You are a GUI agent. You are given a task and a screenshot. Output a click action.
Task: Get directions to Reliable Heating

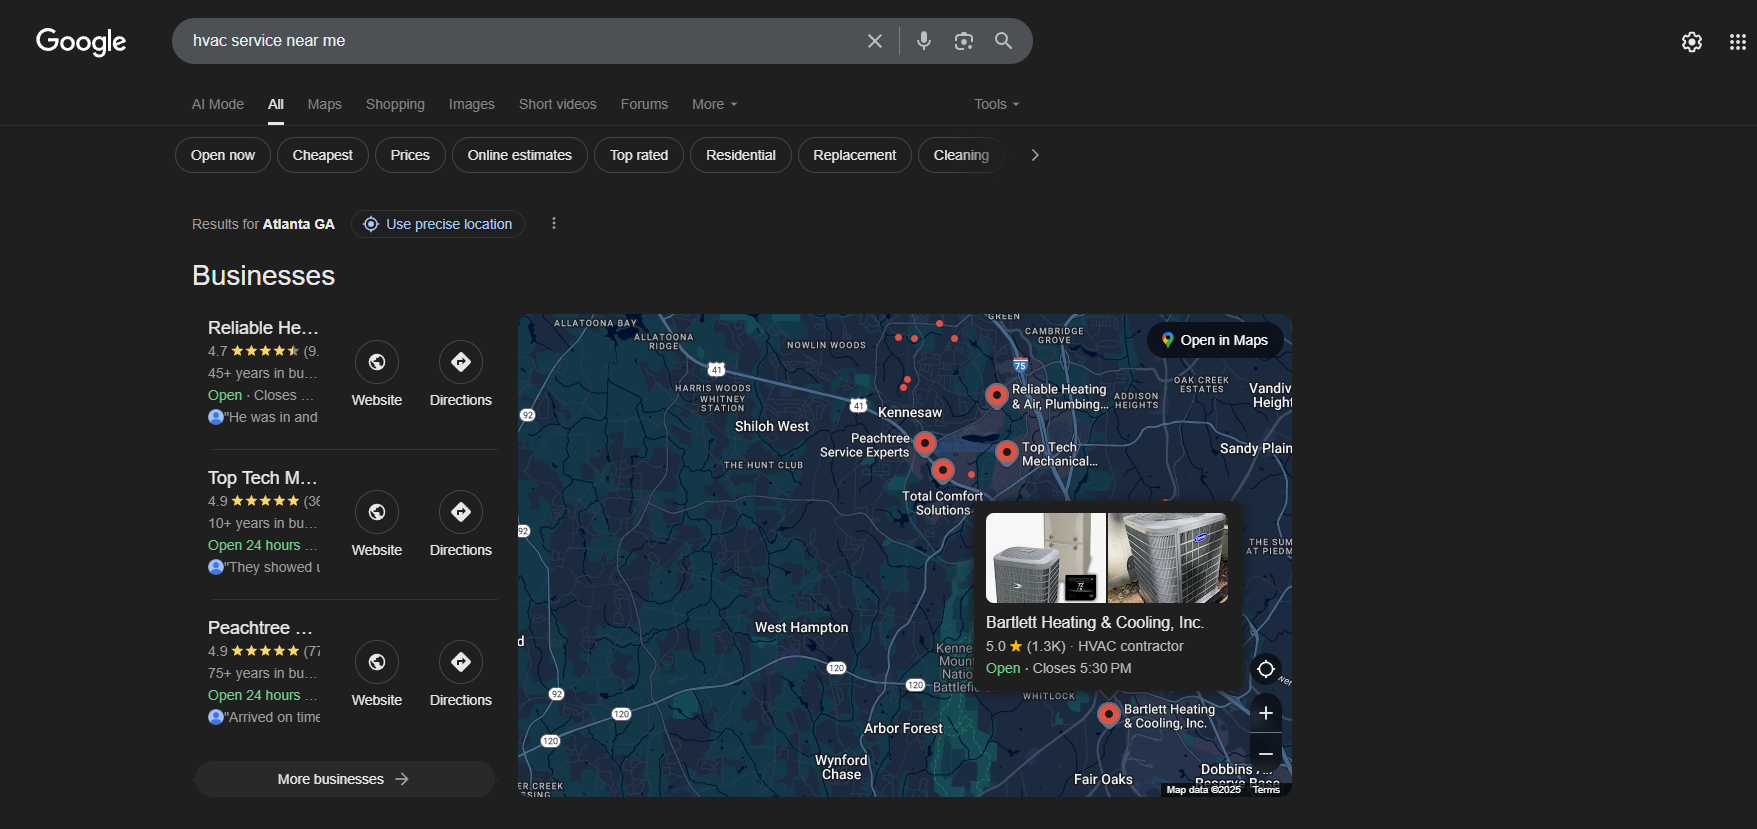point(461,362)
